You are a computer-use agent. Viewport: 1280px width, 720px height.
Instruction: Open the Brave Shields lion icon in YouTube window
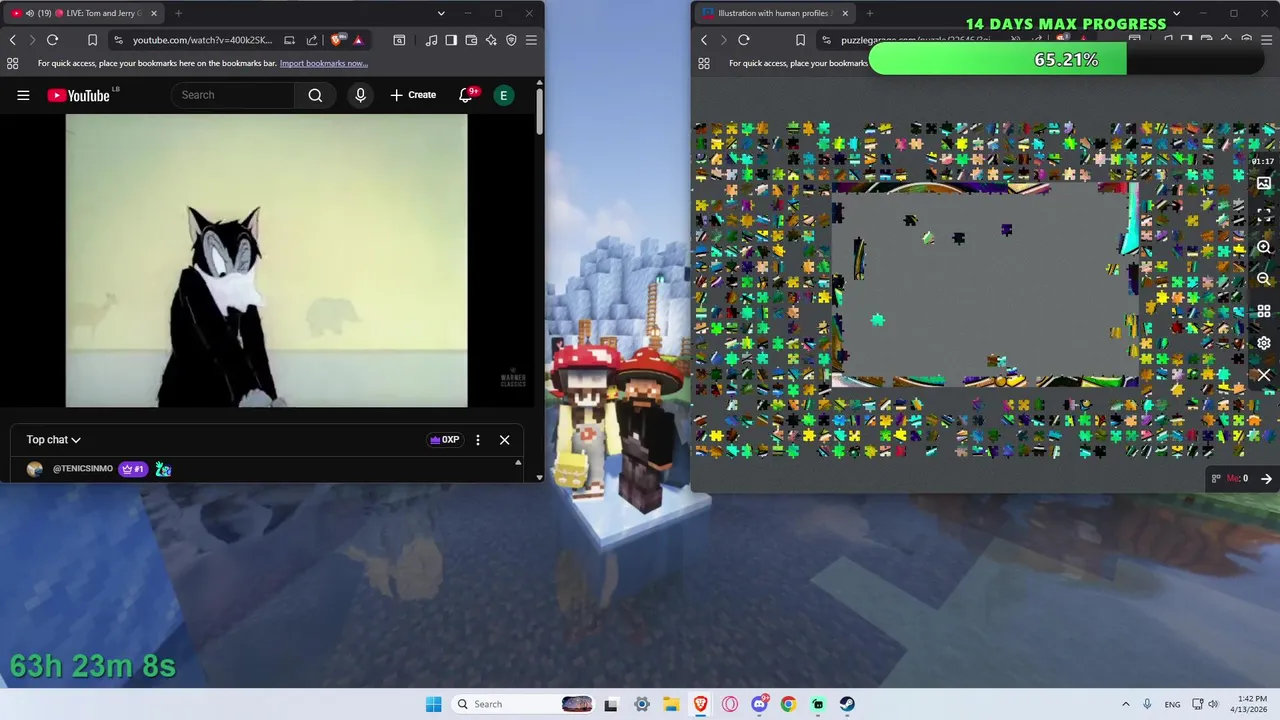coord(337,40)
